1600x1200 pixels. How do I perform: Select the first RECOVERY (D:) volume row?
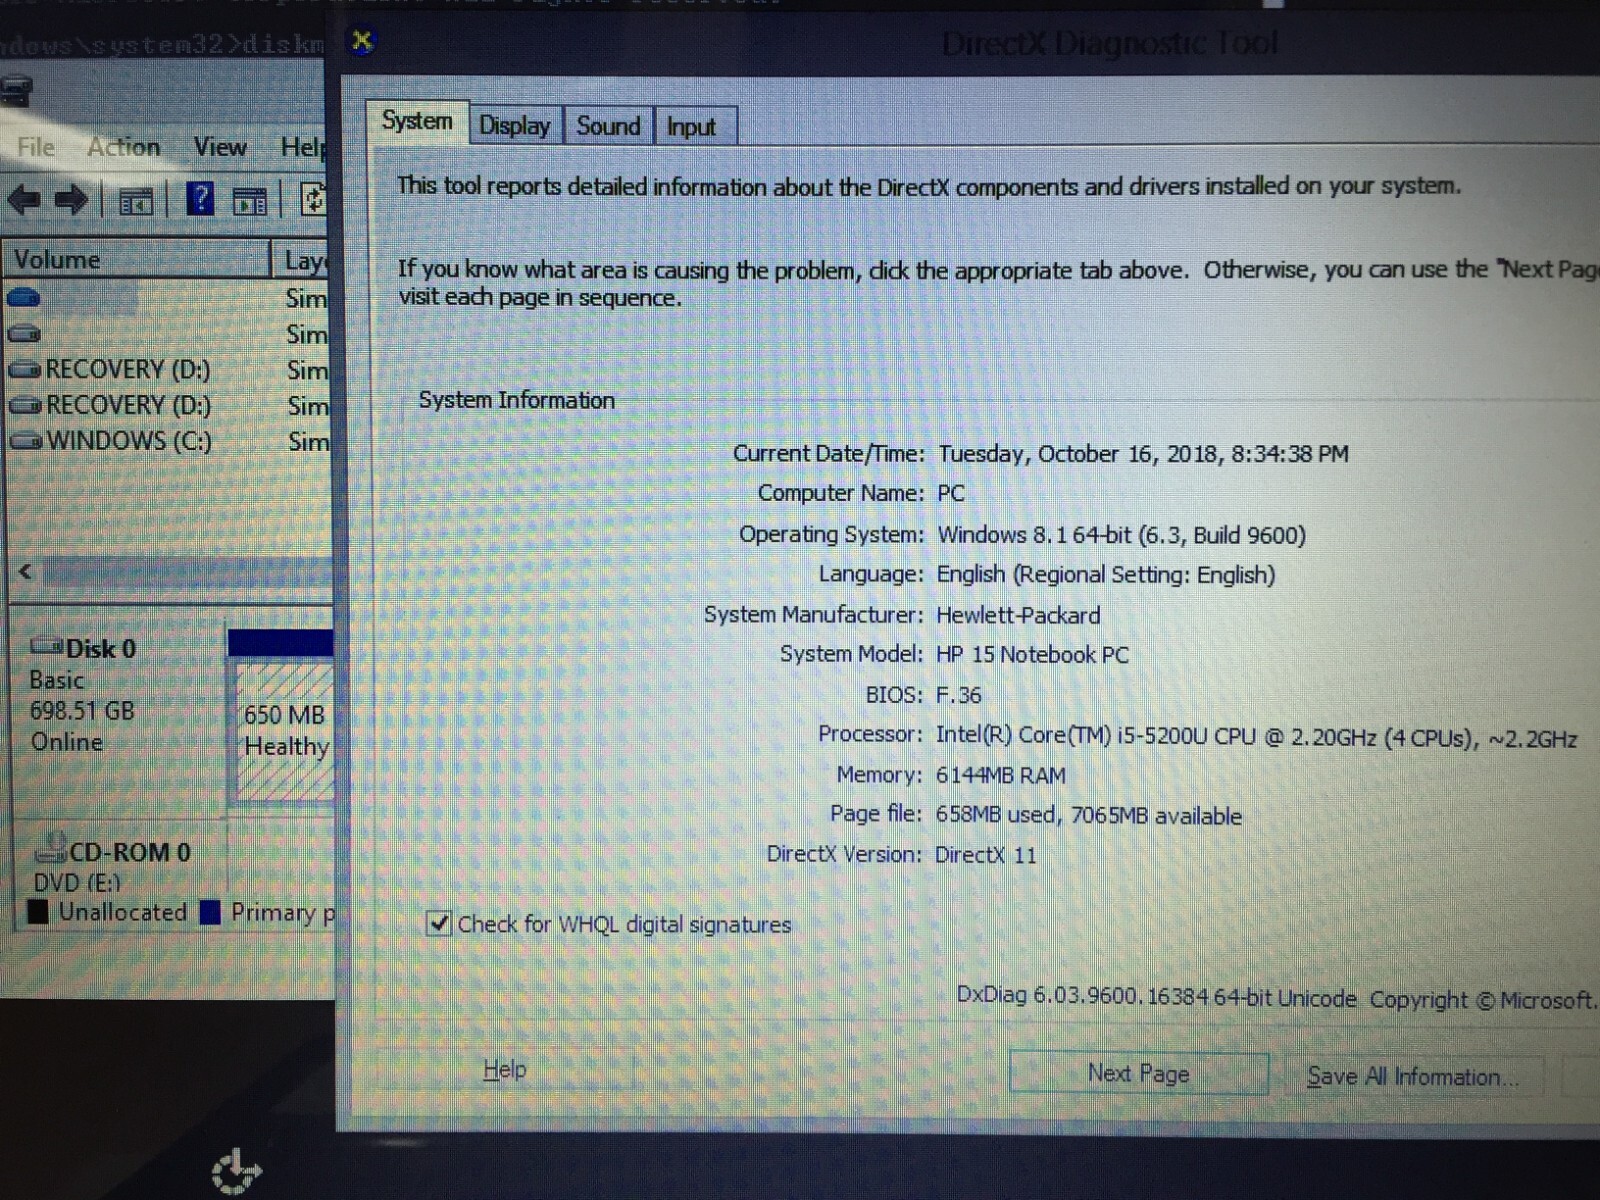click(x=168, y=370)
